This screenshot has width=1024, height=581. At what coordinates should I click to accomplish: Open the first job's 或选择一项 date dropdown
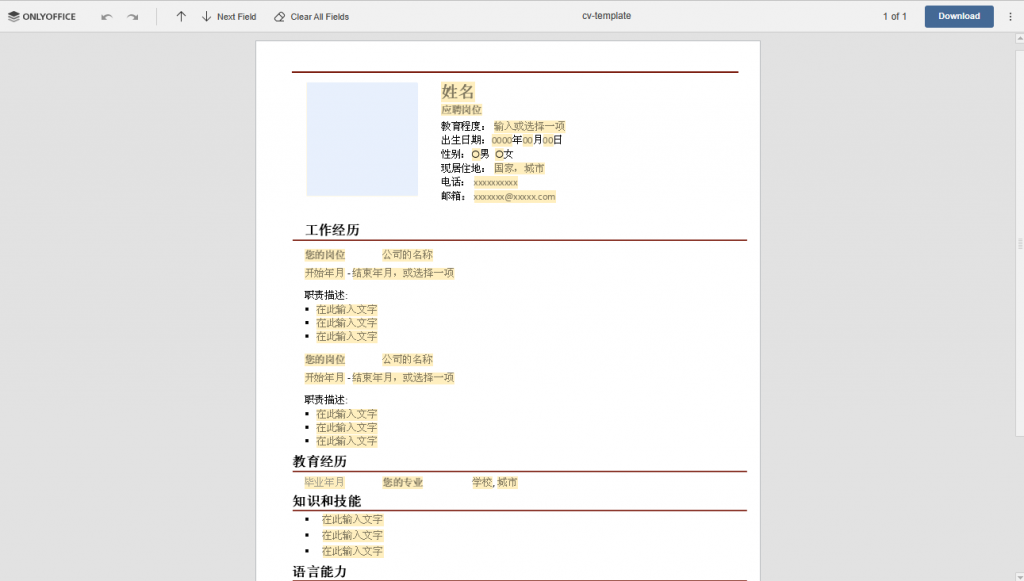coord(429,272)
